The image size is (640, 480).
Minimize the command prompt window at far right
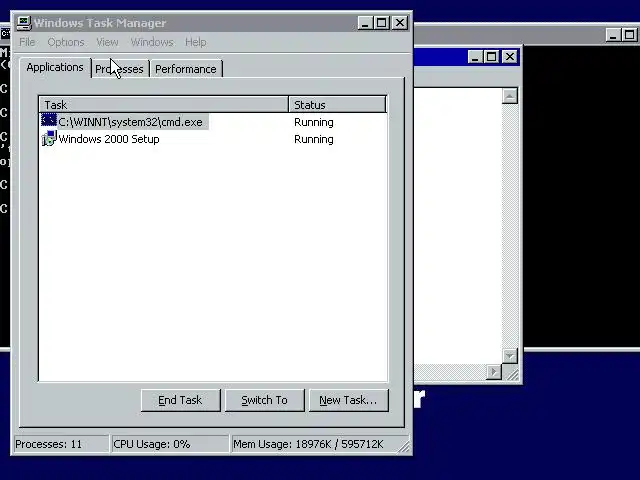pyautogui.click(x=613, y=35)
